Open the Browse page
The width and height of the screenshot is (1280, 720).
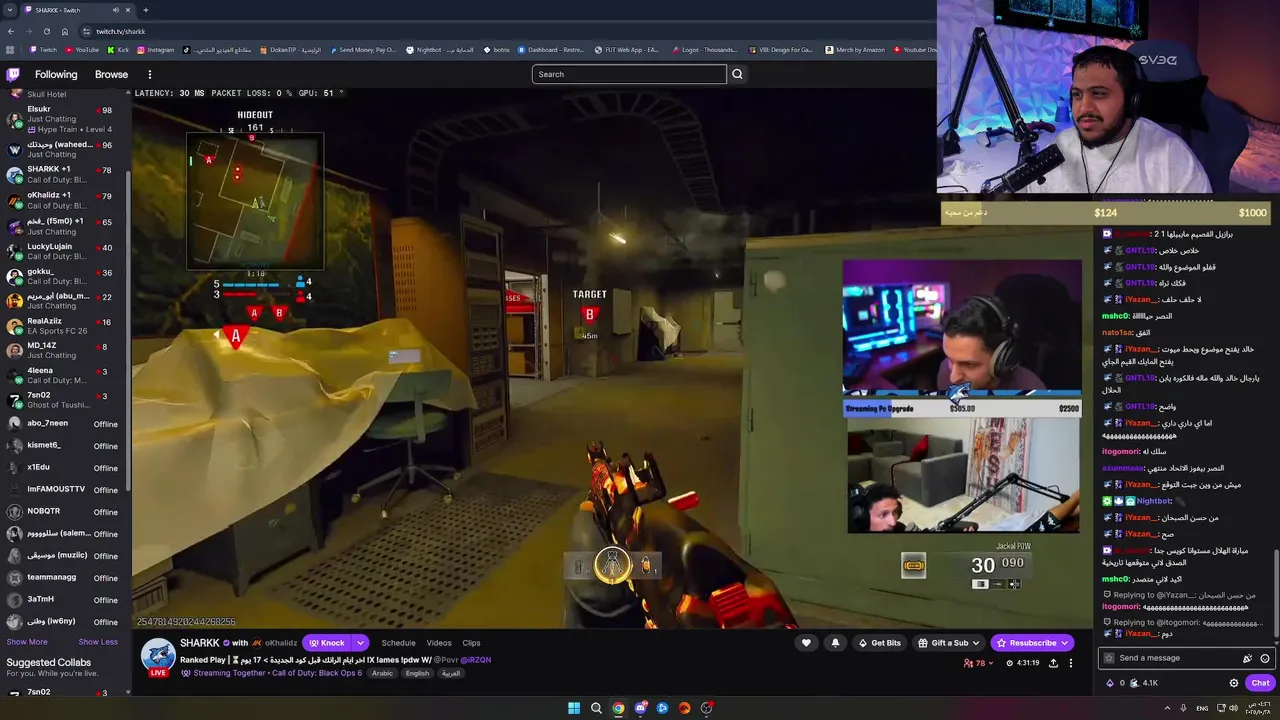point(111,74)
